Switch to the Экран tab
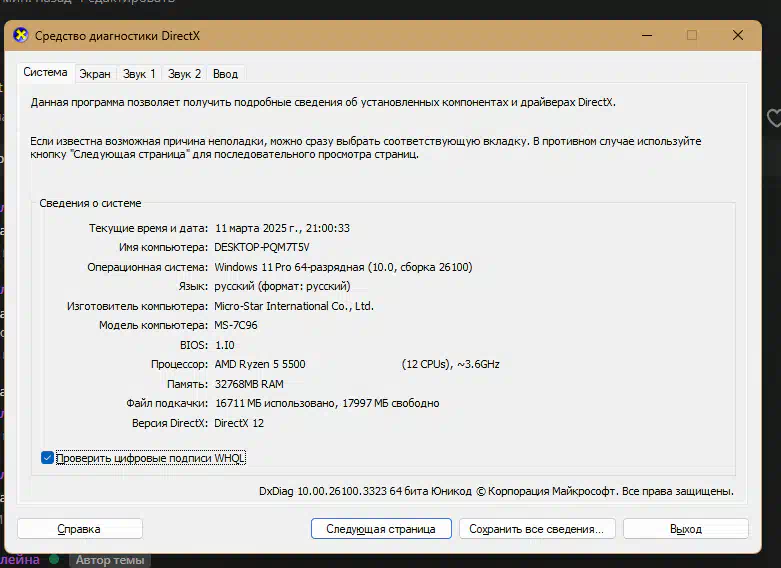 pos(95,74)
